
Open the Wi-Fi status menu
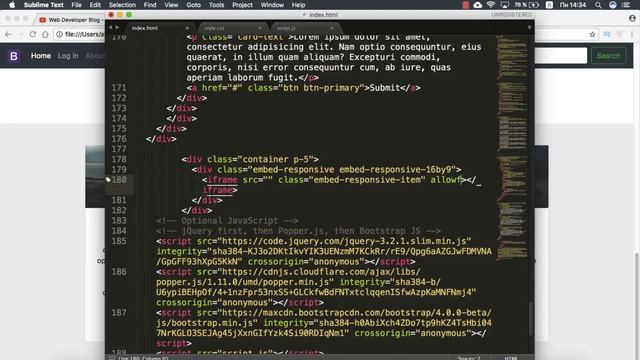[491, 5]
